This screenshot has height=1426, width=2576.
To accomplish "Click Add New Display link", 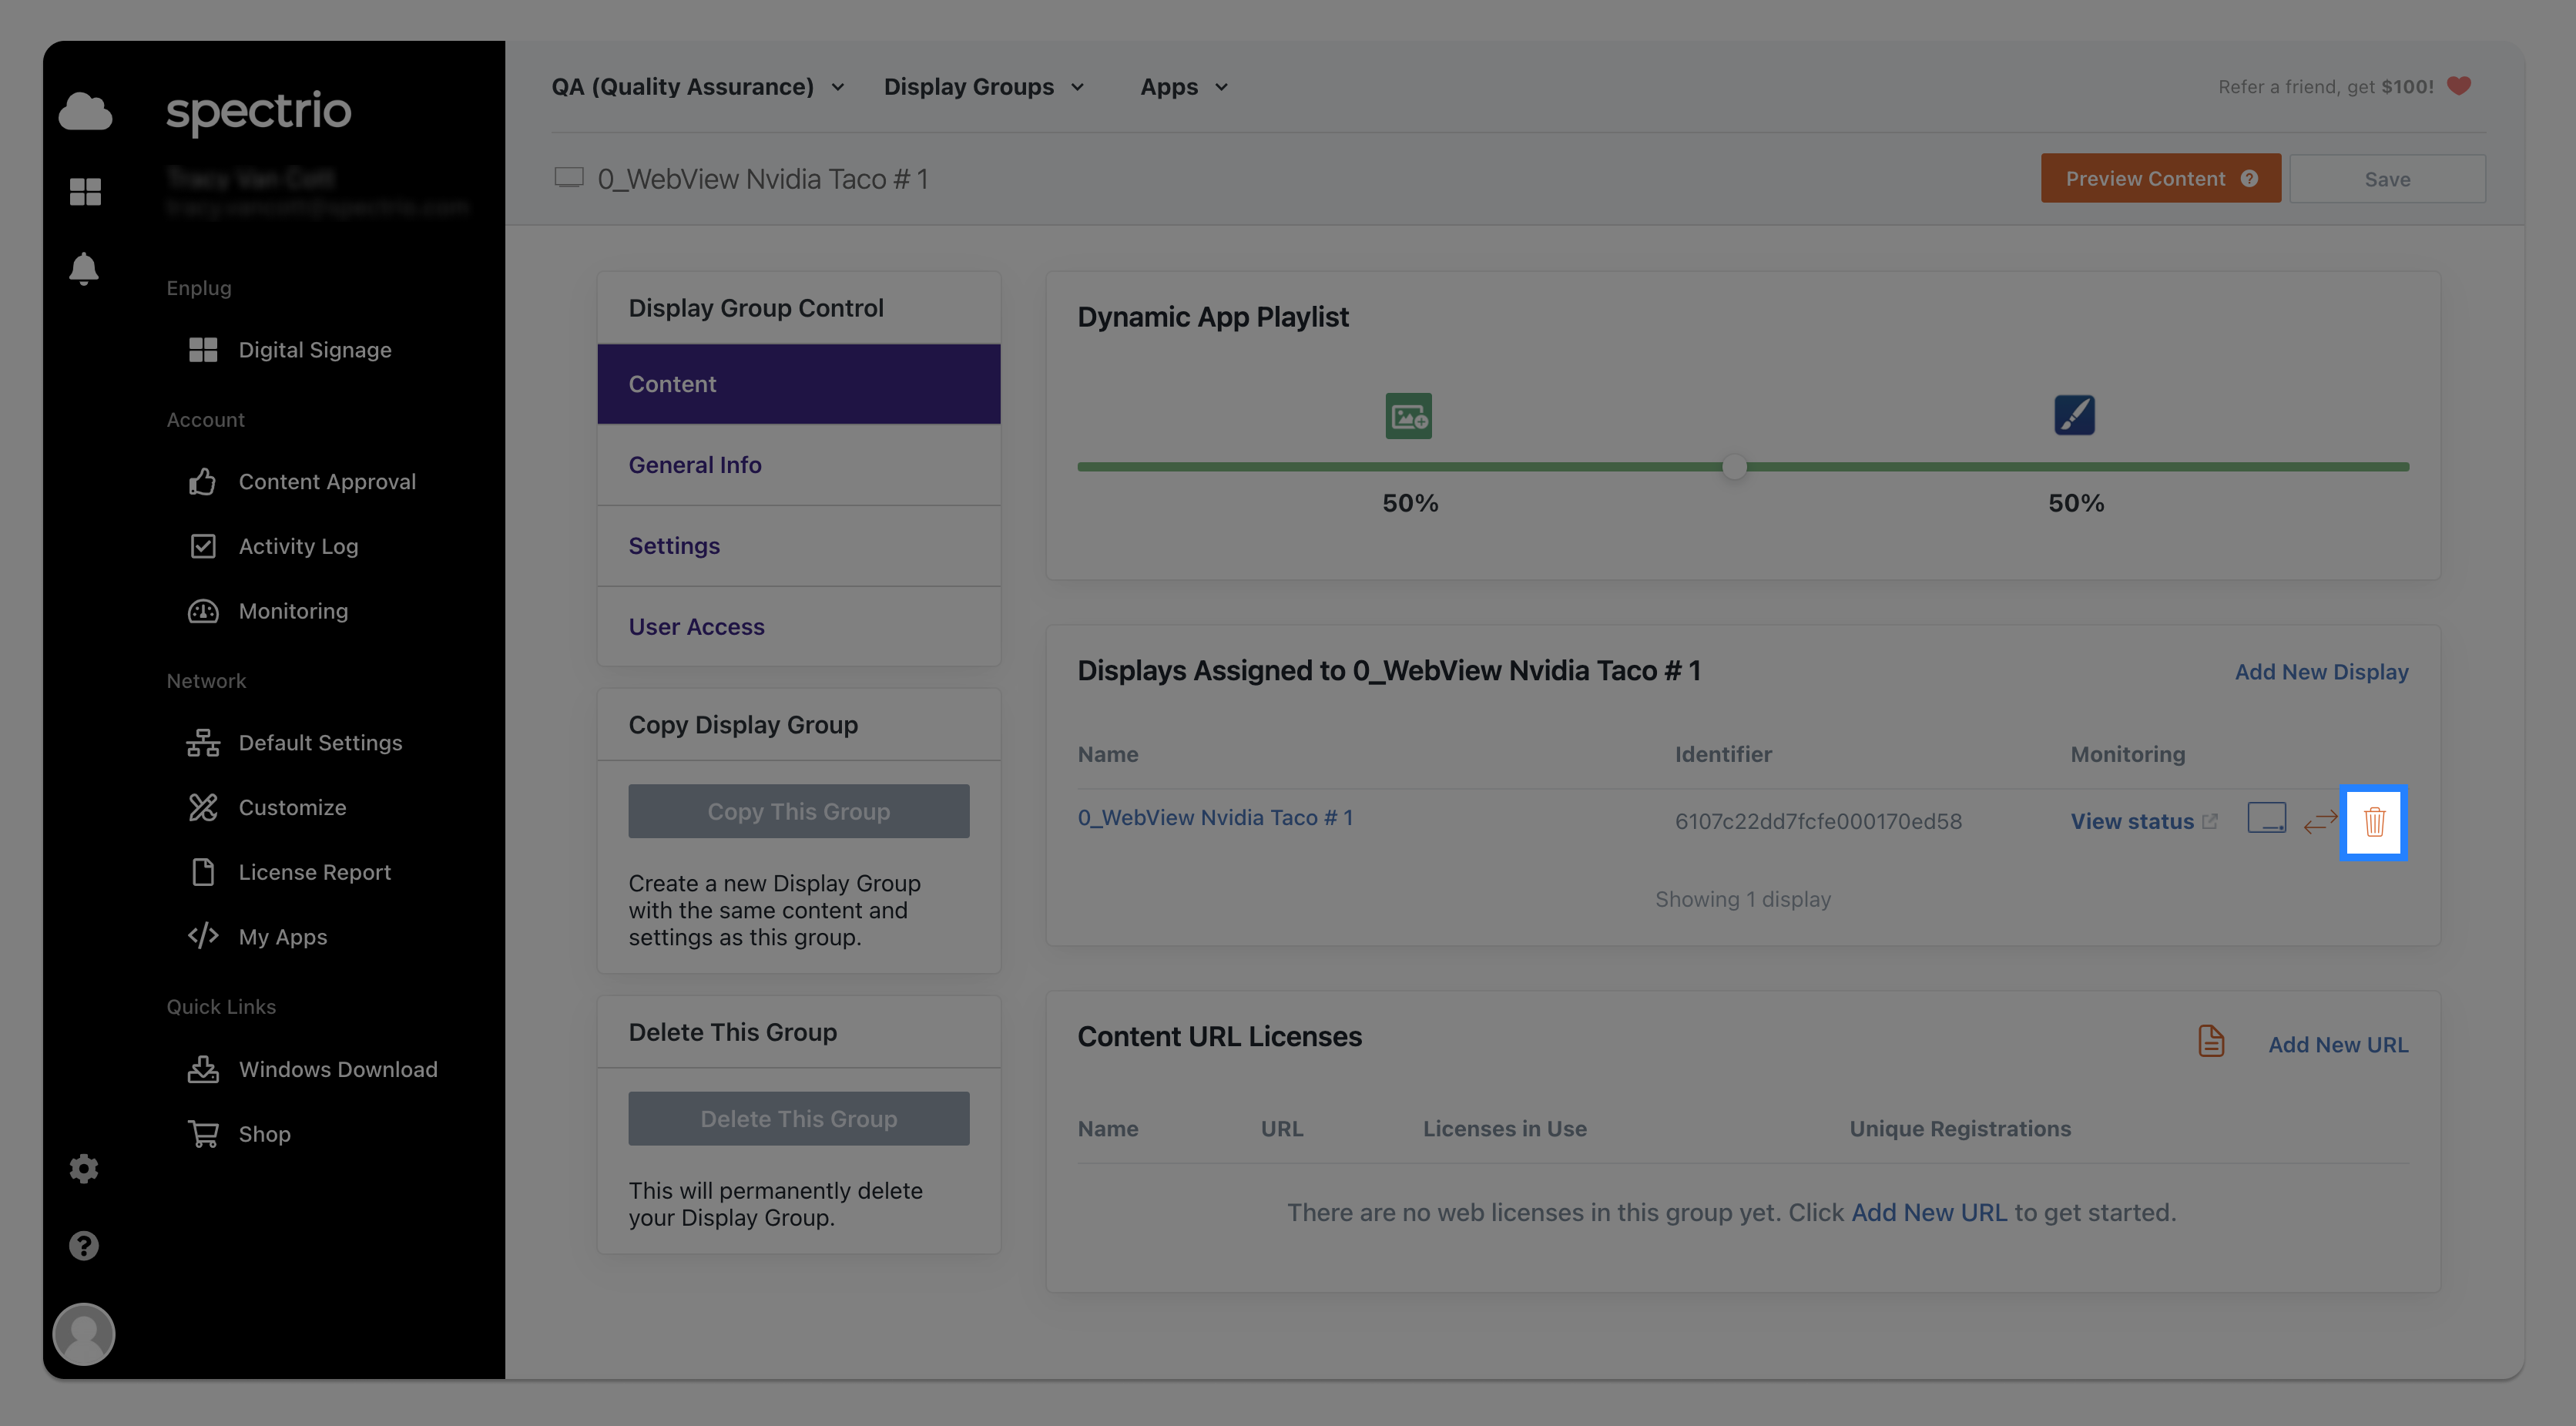I will 2321,672.
